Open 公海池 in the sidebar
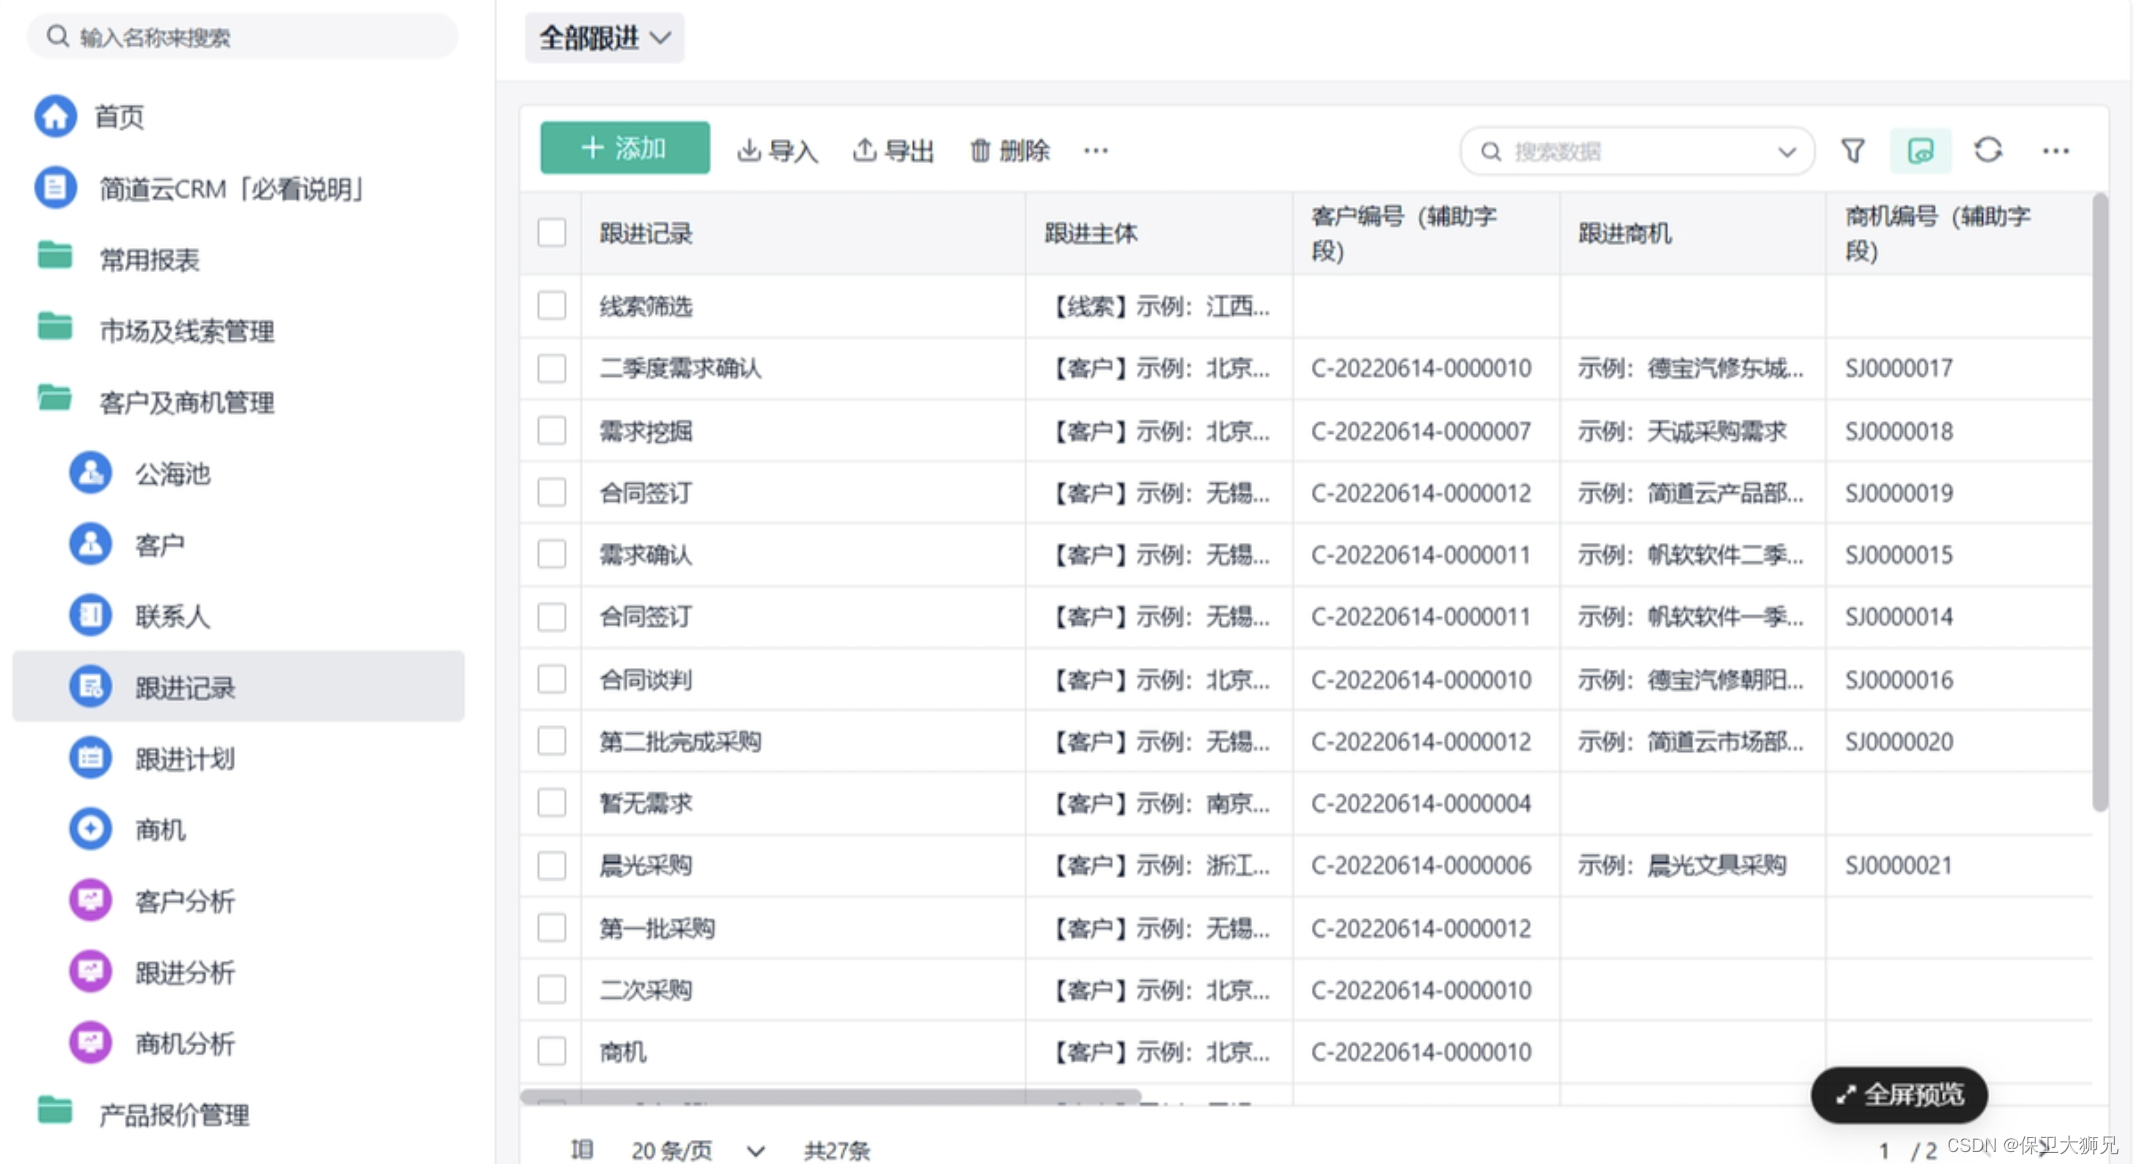Screen dimensions: 2134x1164 (x=172, y=474)
